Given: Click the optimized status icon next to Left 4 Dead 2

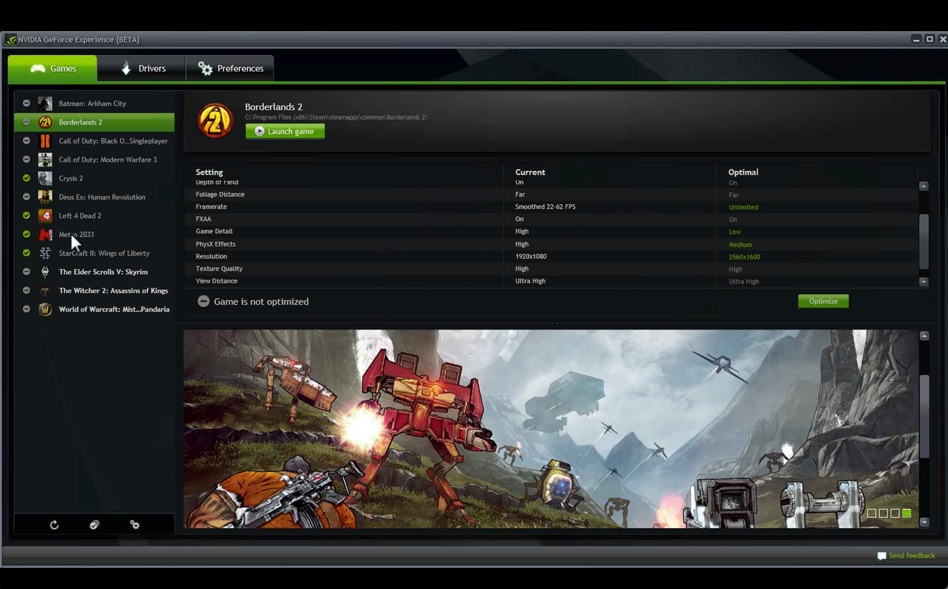Looking at the screenshot, I should point(26,215).
